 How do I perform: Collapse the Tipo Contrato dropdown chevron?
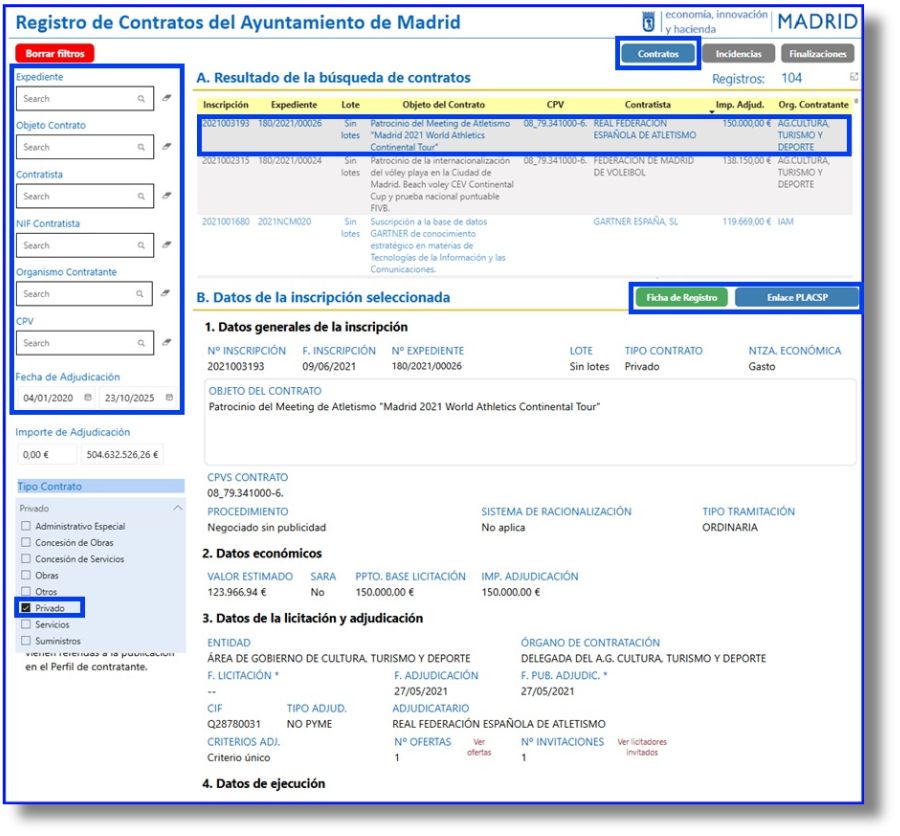click(x=178, y=508)
